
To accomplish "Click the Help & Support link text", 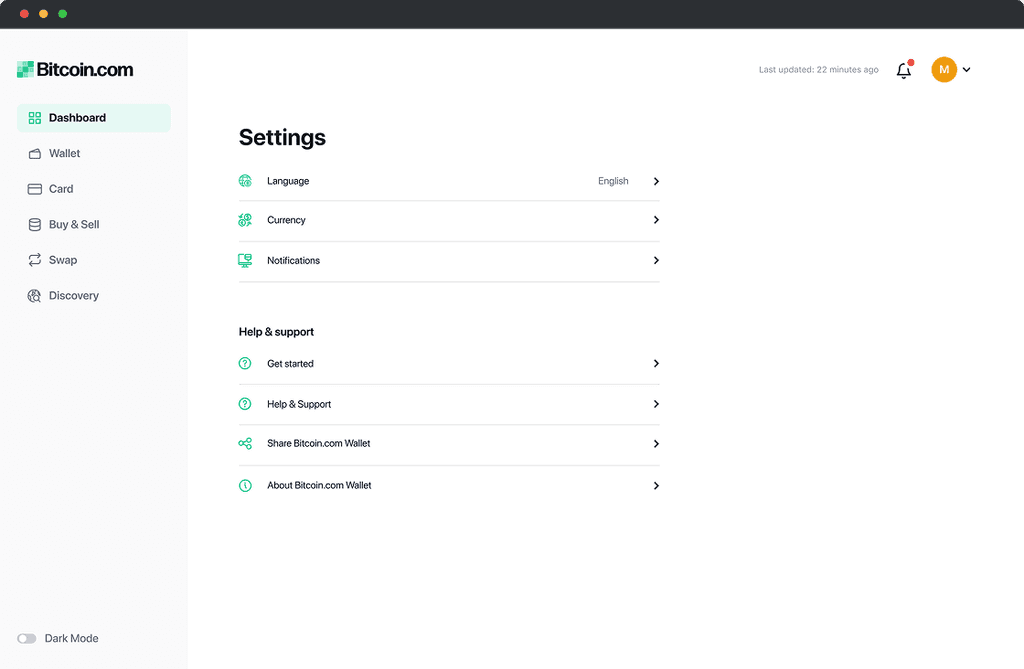I will (299, 404).
